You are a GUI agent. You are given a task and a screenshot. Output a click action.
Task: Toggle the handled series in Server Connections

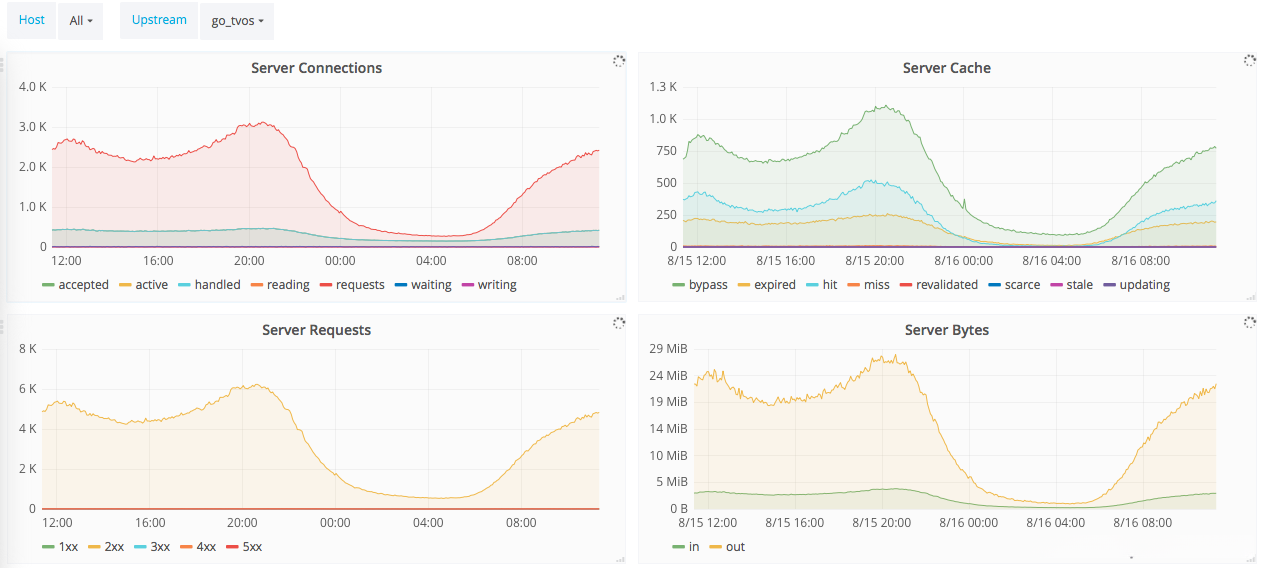point(217,285)
